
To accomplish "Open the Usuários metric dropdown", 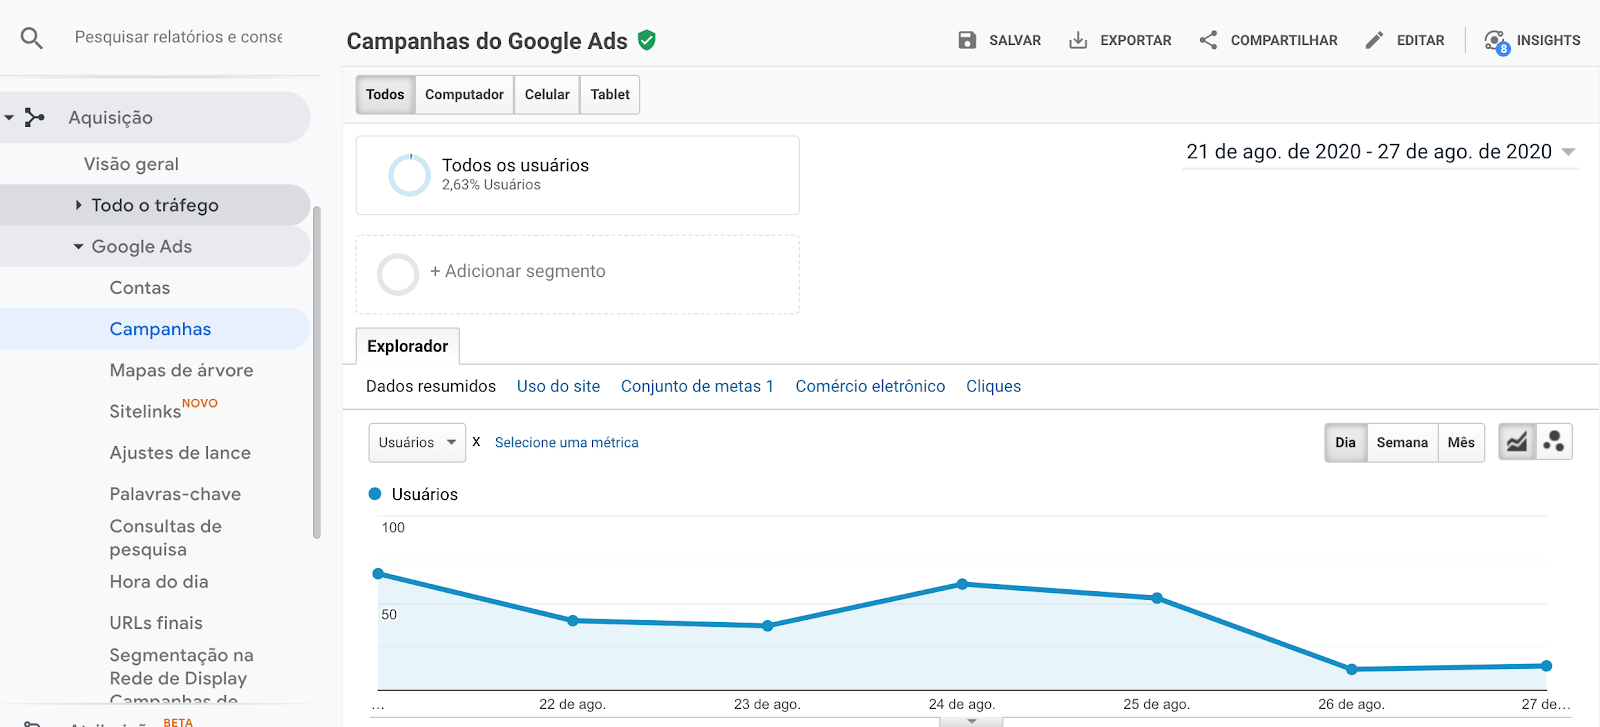I will coord(417,442).
